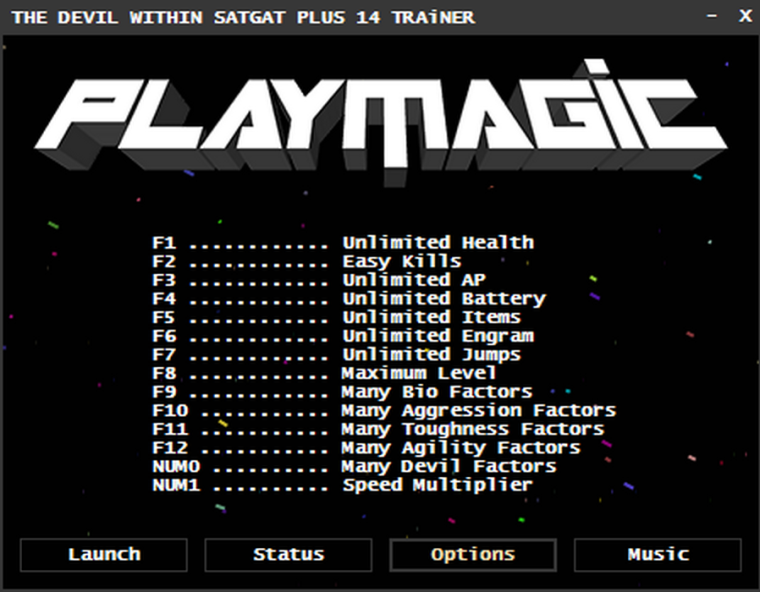This screenshot has height=592, width=760.
Task: Select the F4 Unlimited Battery line
Action: (349, 299)
